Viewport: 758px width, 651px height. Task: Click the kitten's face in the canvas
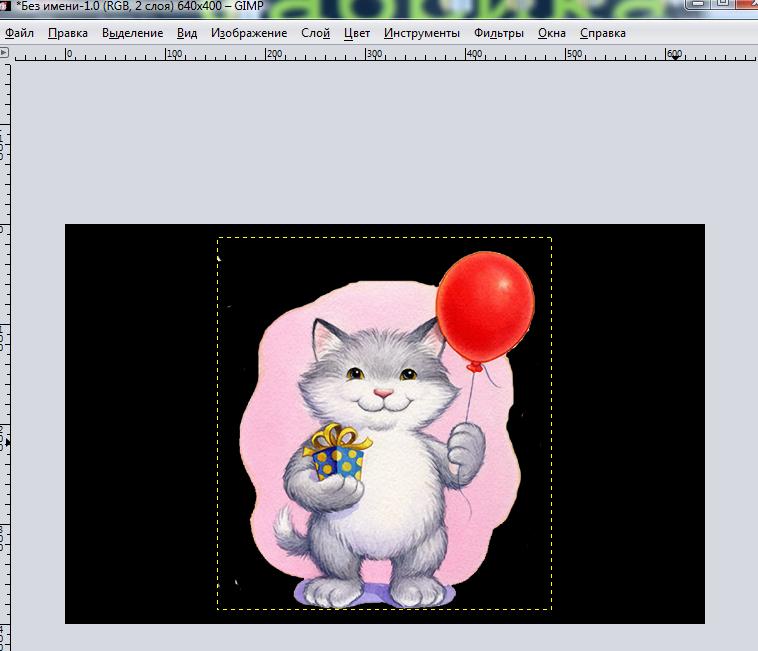point(378,376)
